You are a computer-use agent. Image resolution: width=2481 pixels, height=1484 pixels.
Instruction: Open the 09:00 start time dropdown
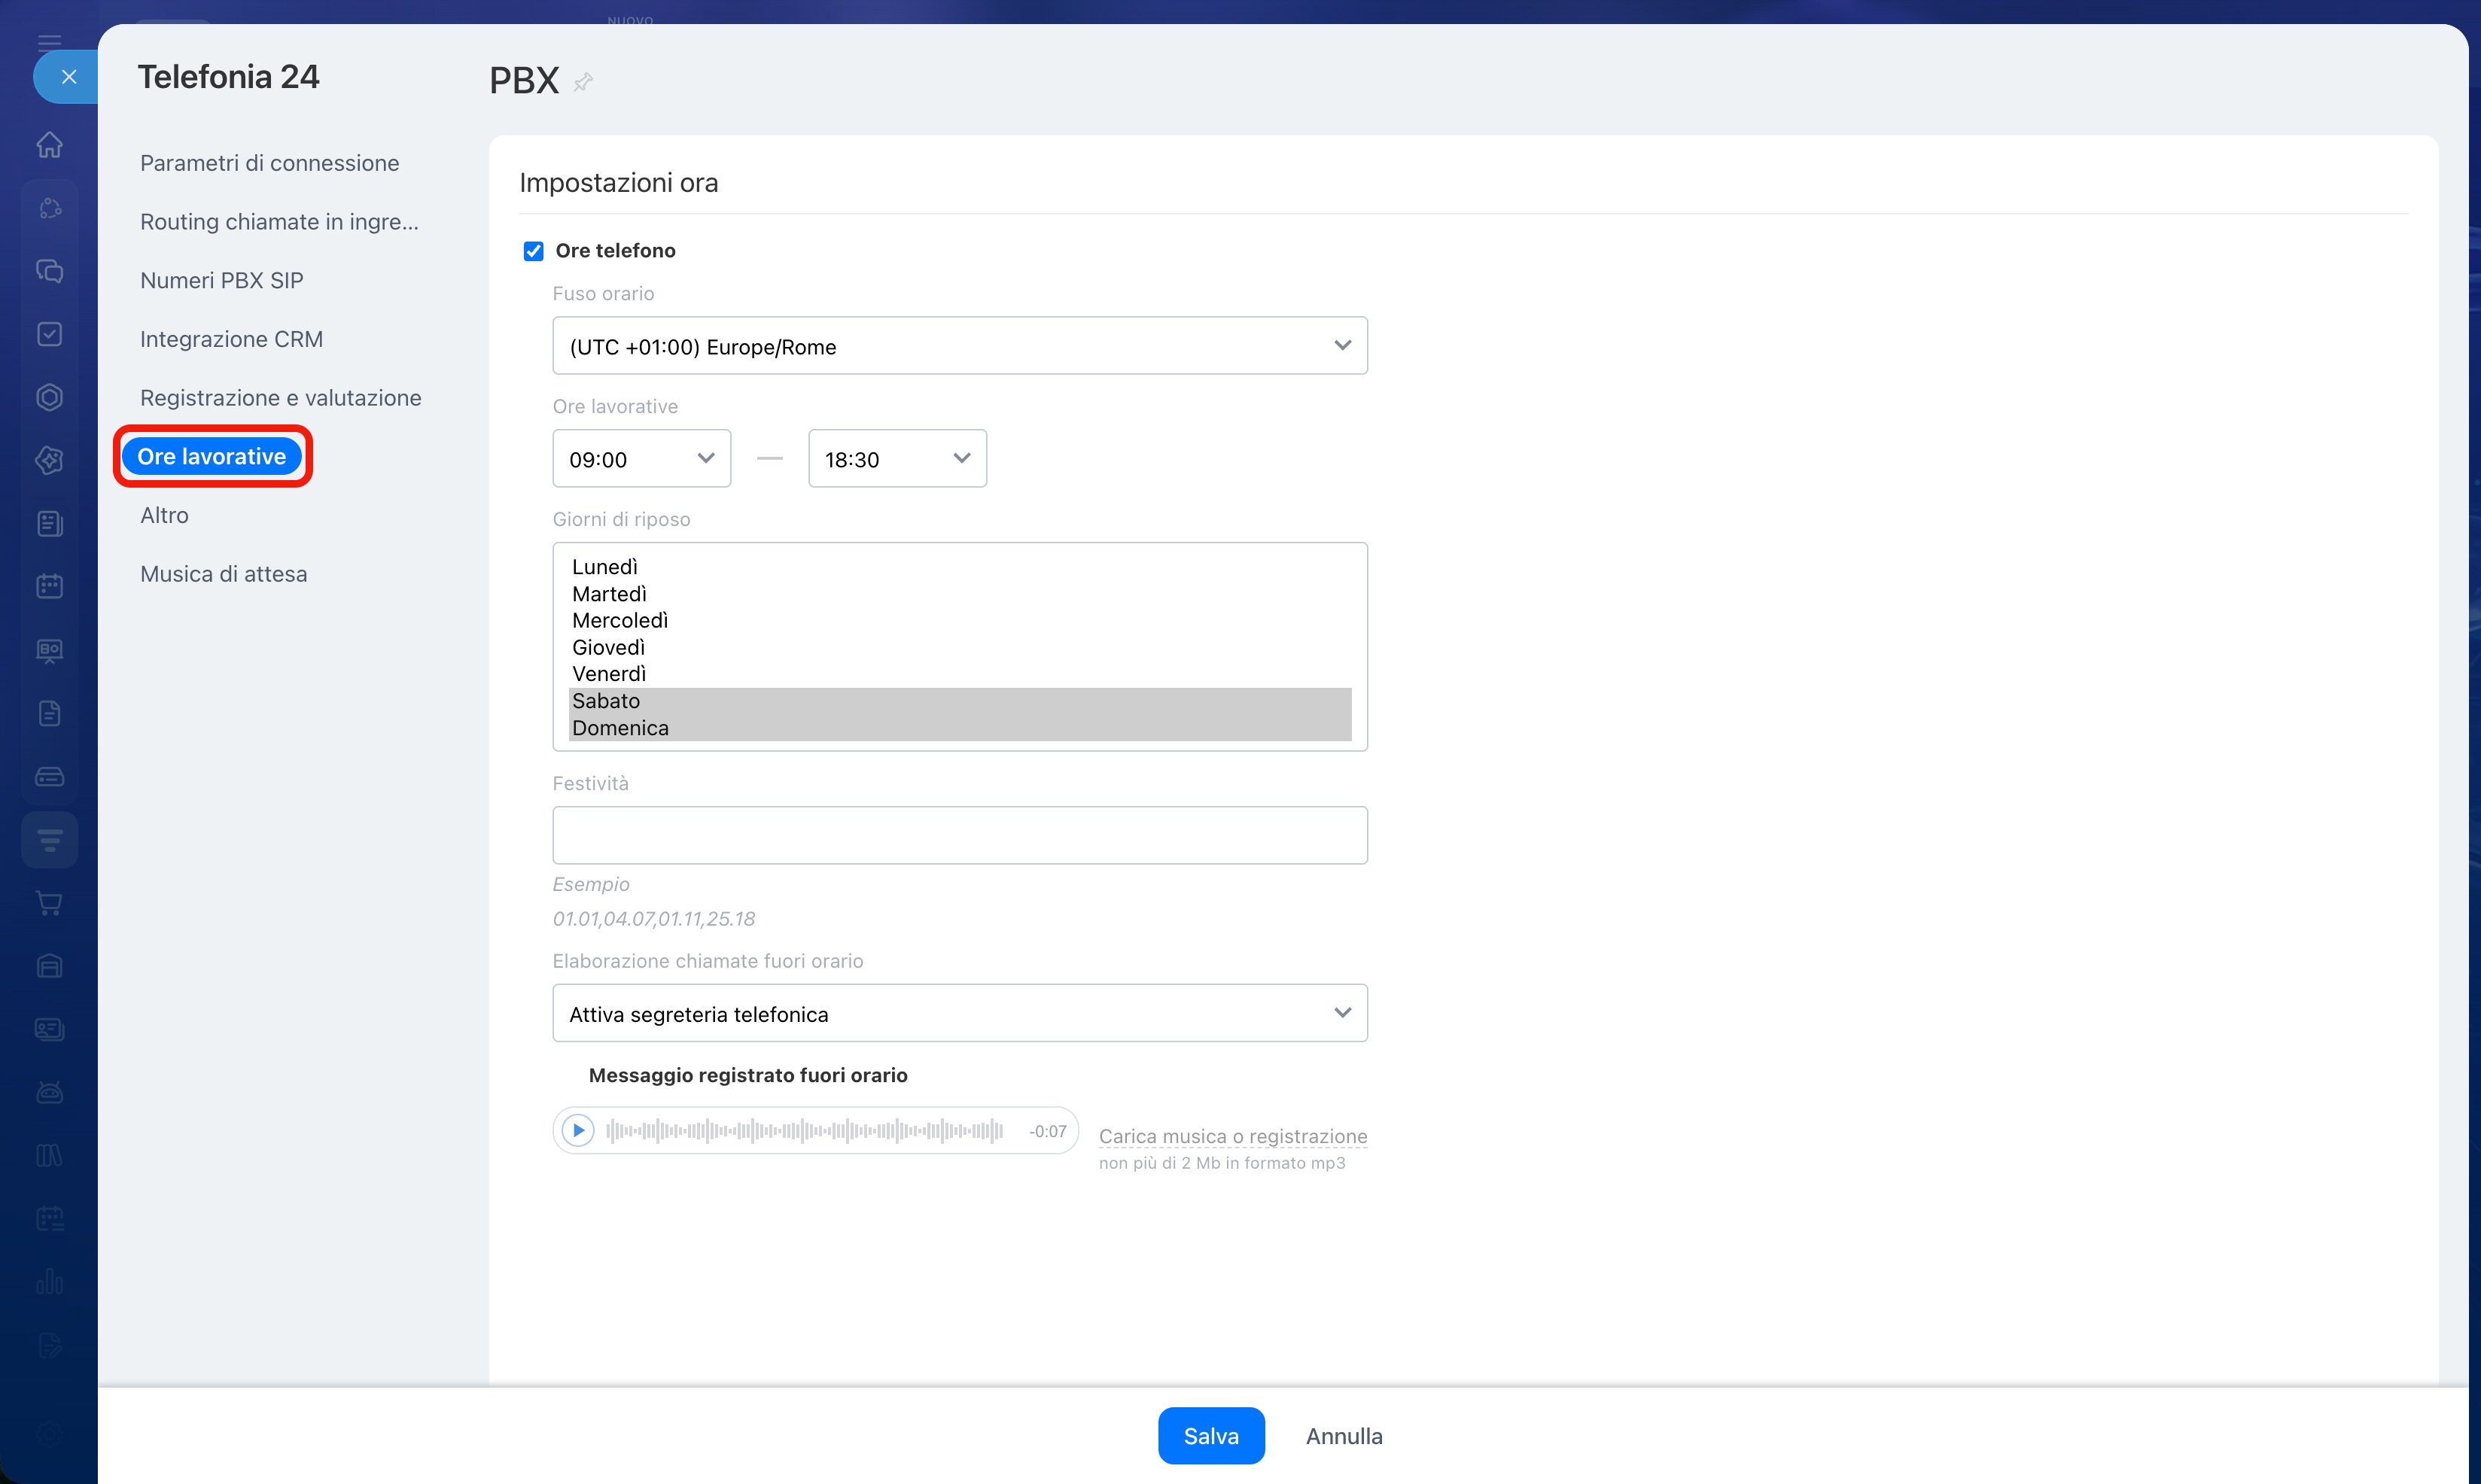pyautogui.click(x=642, y=459)
